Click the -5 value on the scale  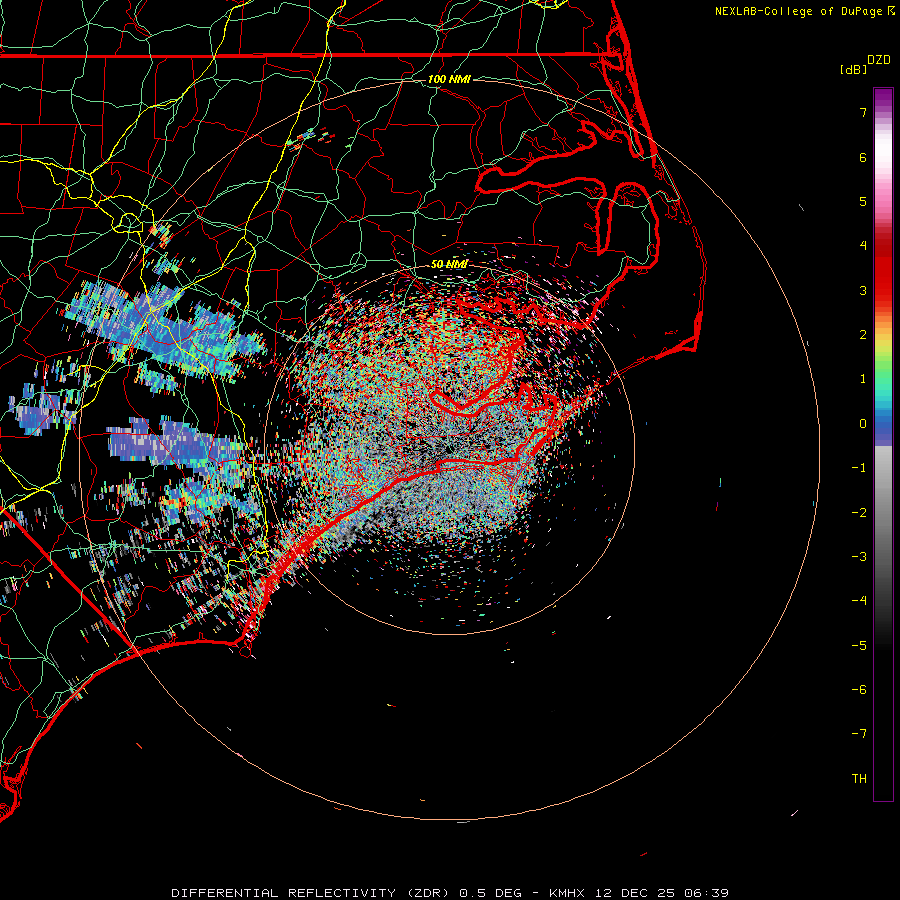coord(859,646)
